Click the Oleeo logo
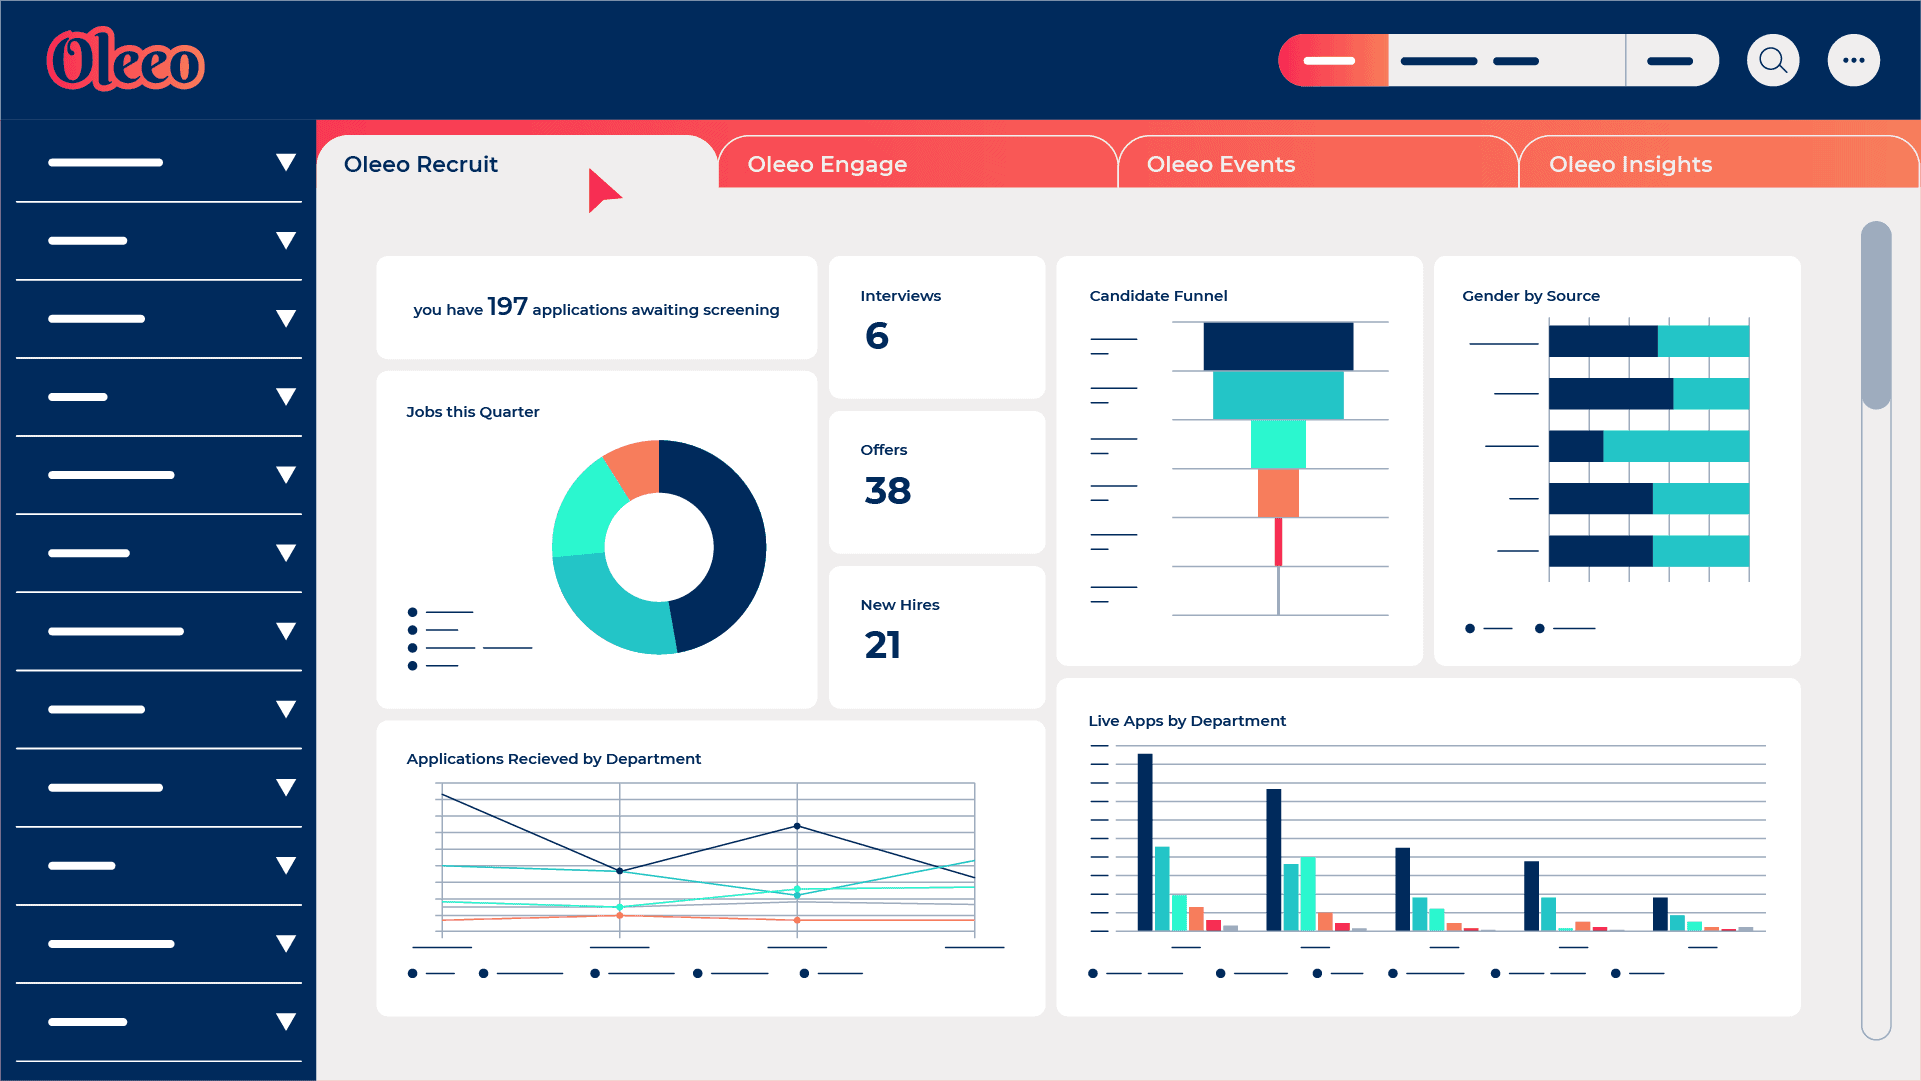This screenshot has width=1921, height=1081. 125,60
